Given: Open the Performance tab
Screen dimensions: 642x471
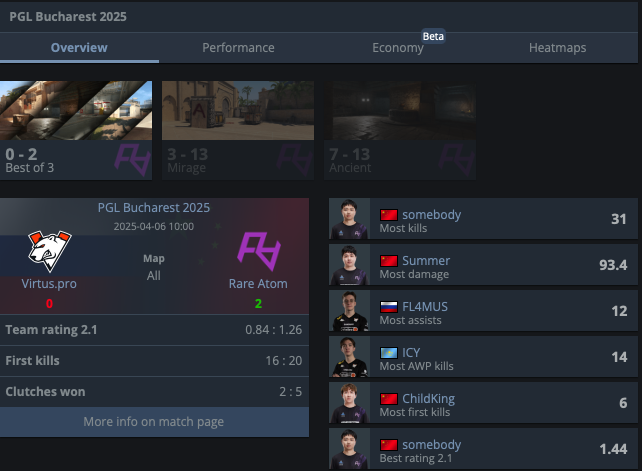Looking at the screenshot, I should (x=238, y=48).
